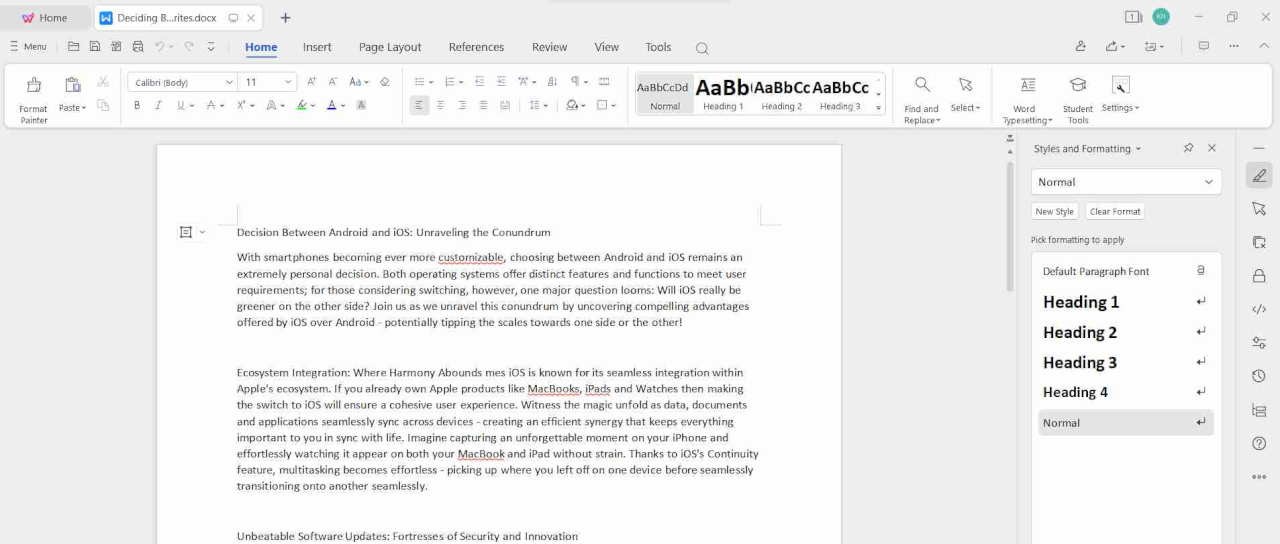Toggle Underline formatting
Image resolution: width=1280 pixels, height=544 pixels.
pyautogui.click(x=181, y=105)
